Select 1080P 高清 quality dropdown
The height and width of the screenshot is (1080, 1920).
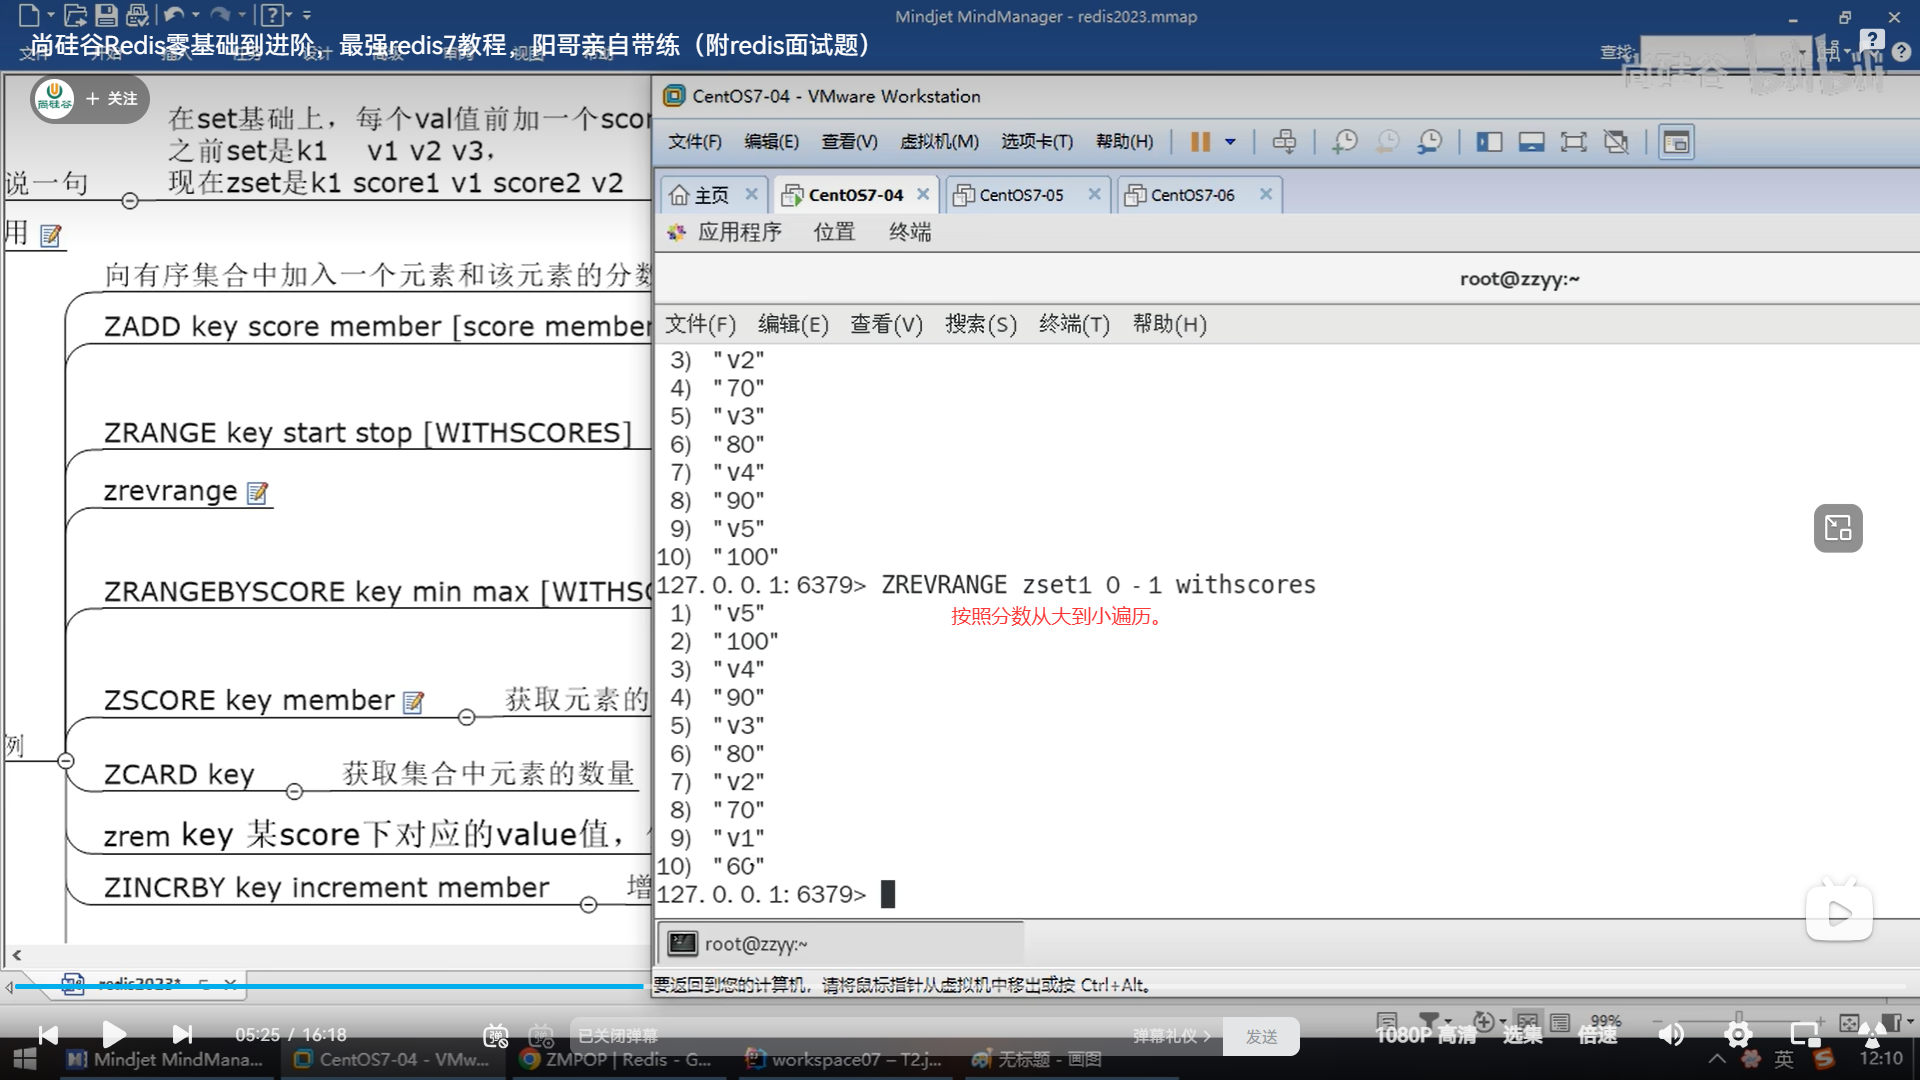[1425, 1035]
